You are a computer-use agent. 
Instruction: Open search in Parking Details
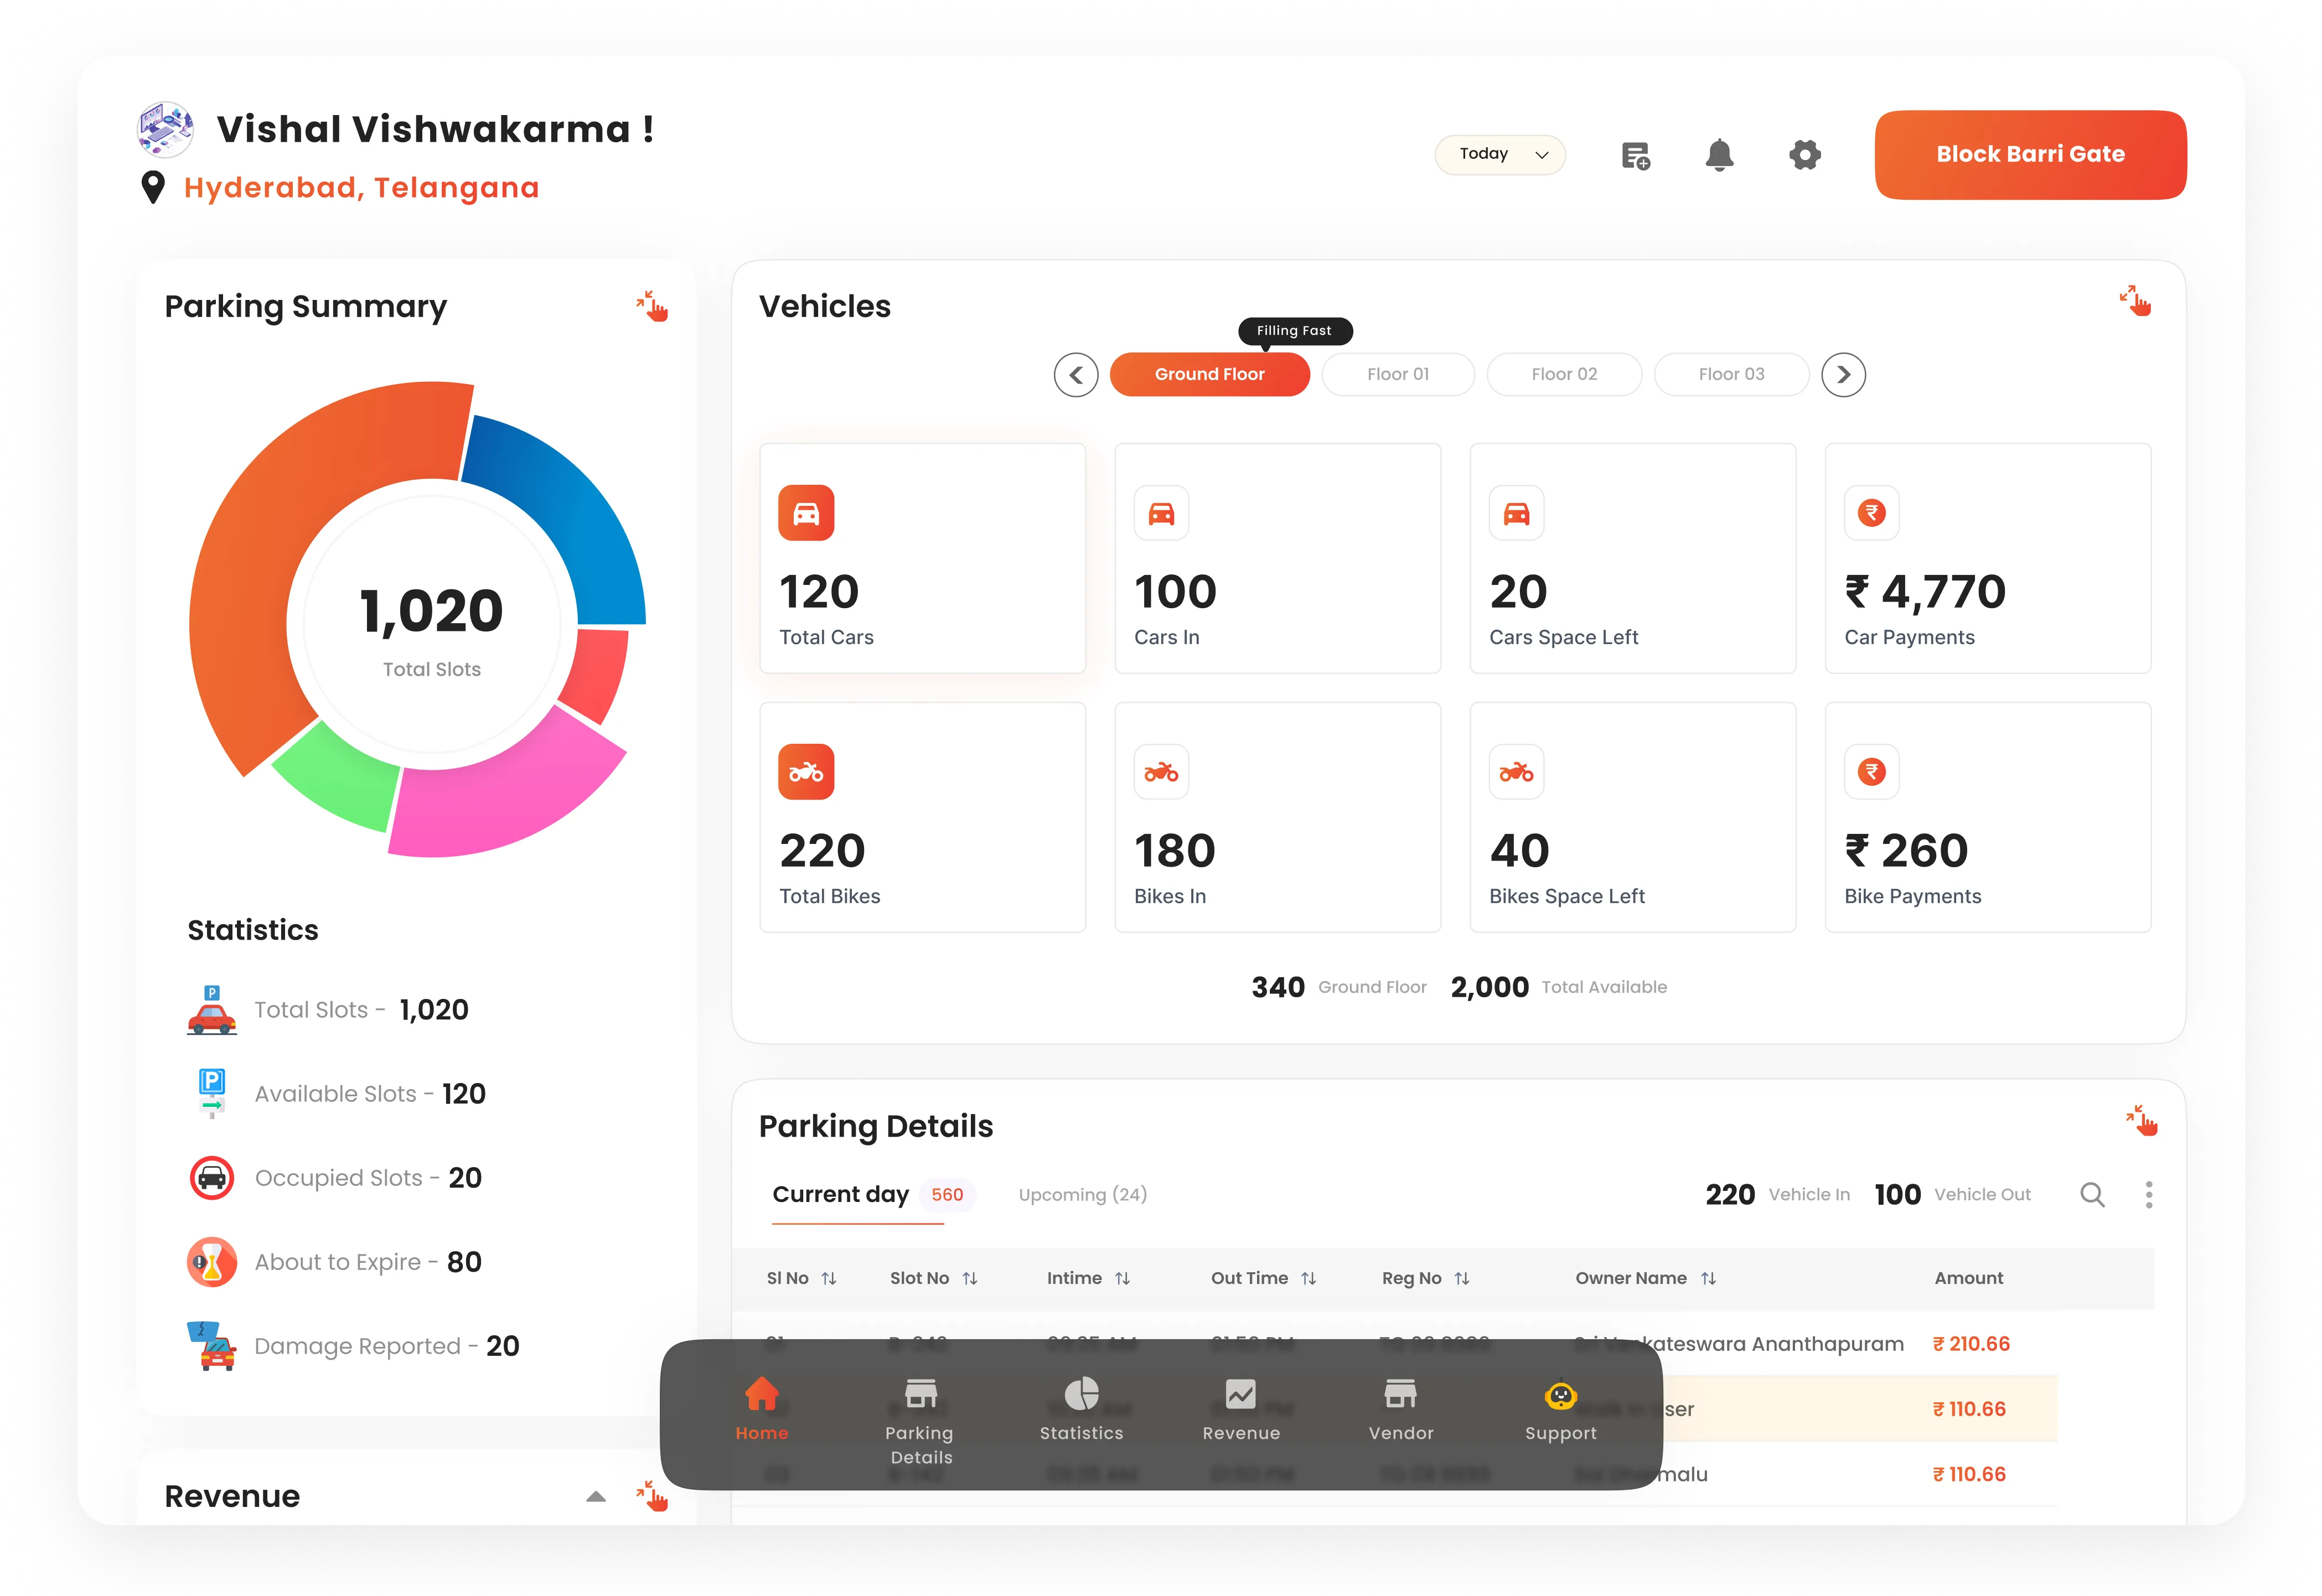[x=2092, y=1194]
